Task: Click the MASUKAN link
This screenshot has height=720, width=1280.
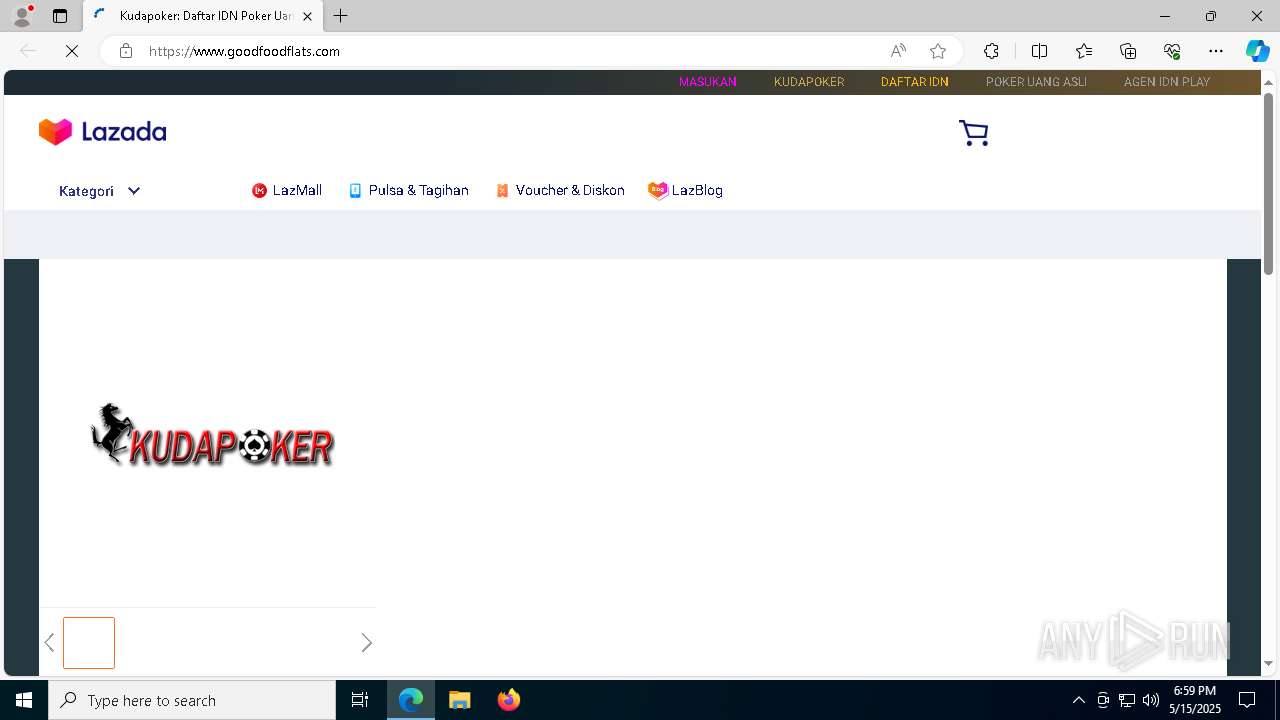Action: click(708, 82)
